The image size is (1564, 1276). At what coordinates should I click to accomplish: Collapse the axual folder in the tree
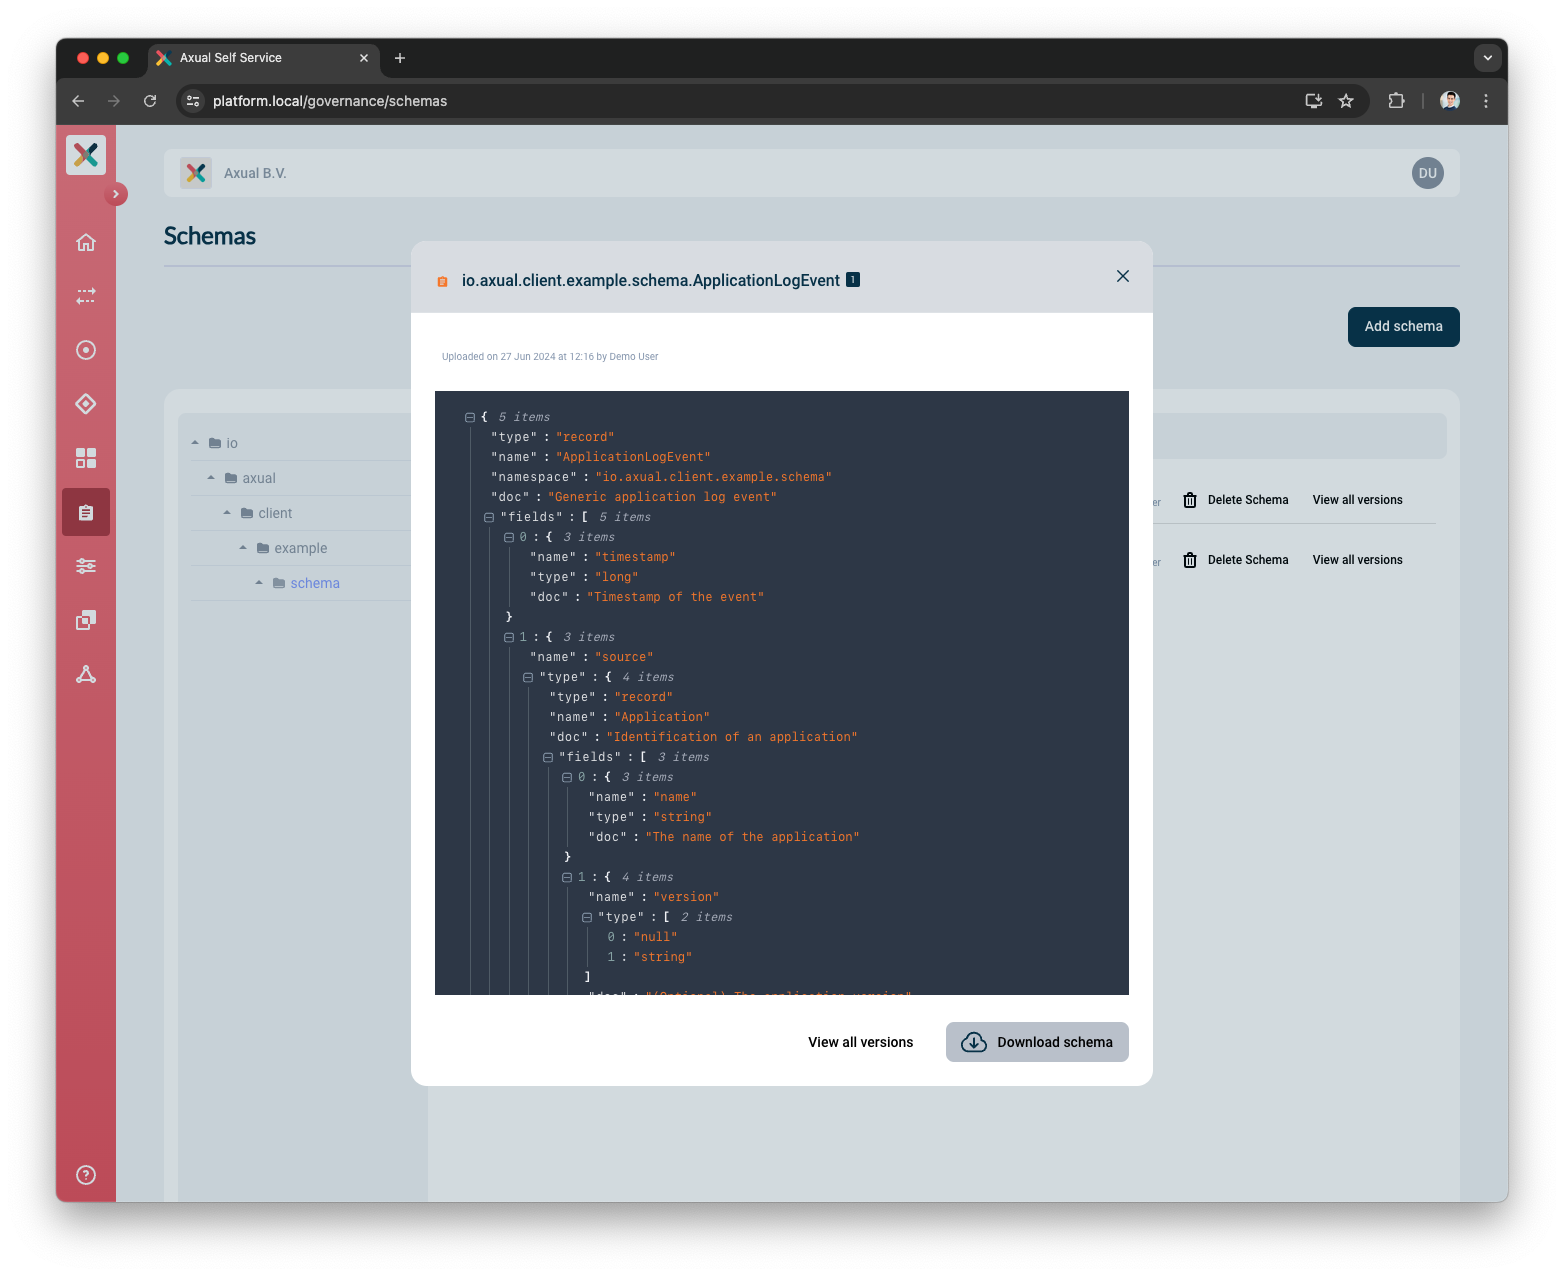(211, 478)
